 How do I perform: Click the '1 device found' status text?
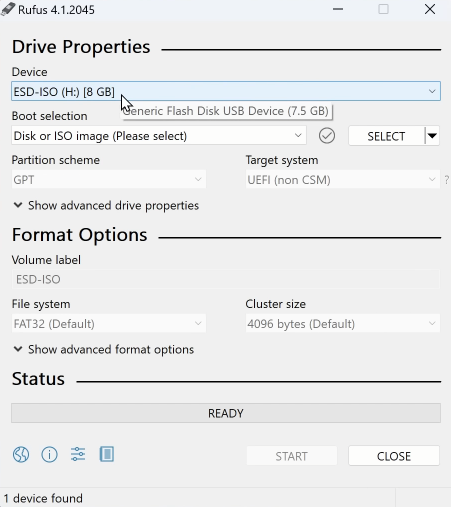pyautogui.click(x=43, y=498)
